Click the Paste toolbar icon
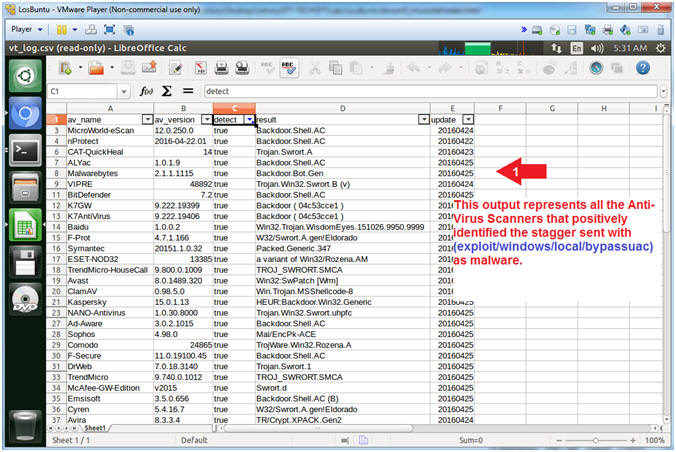The width and height of the screenshot is (676, 452). point(356,68)
